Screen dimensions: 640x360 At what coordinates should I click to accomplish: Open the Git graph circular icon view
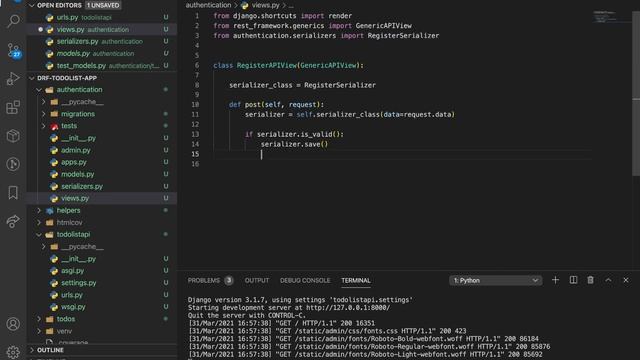coord(13,164)
